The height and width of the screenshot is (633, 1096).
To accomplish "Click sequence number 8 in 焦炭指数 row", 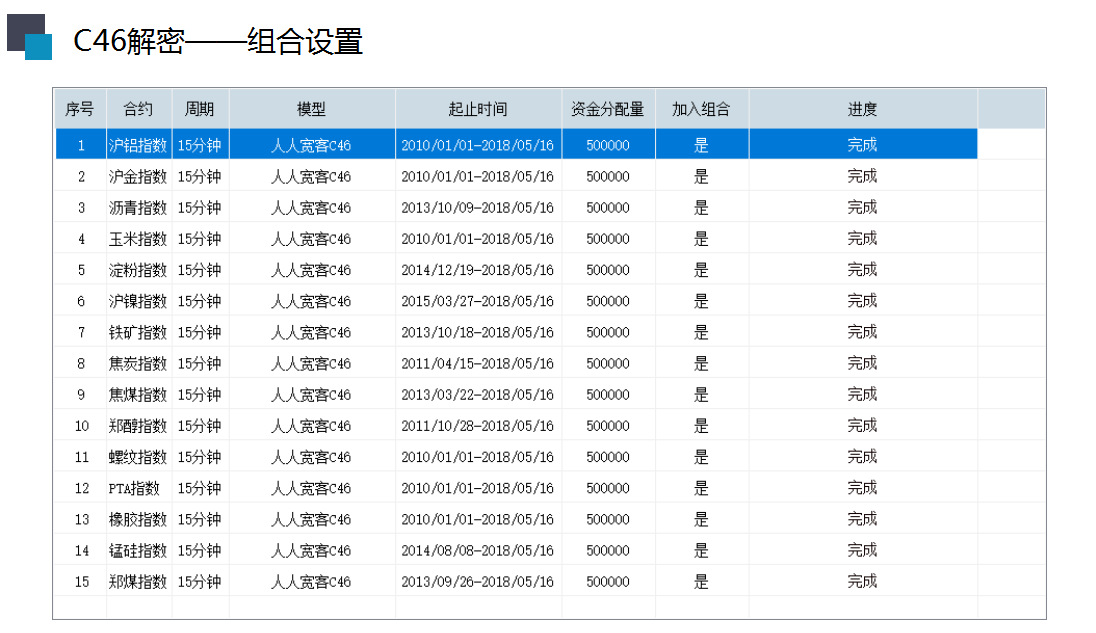I will [x=81, y=363].
